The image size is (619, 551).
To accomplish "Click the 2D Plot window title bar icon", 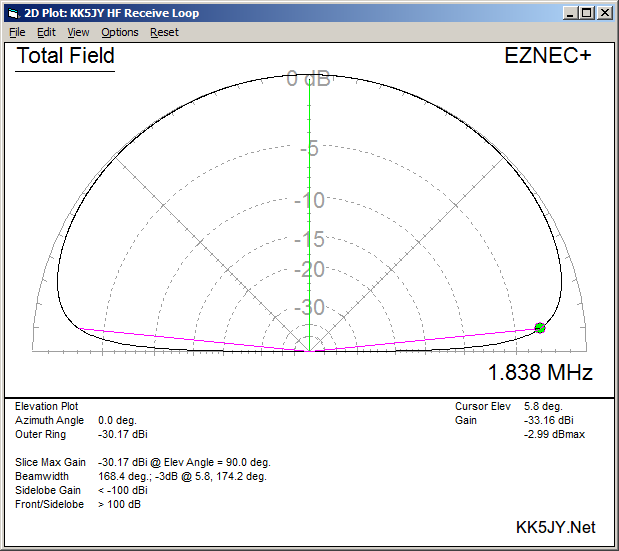I will click(x=13, y=13).
